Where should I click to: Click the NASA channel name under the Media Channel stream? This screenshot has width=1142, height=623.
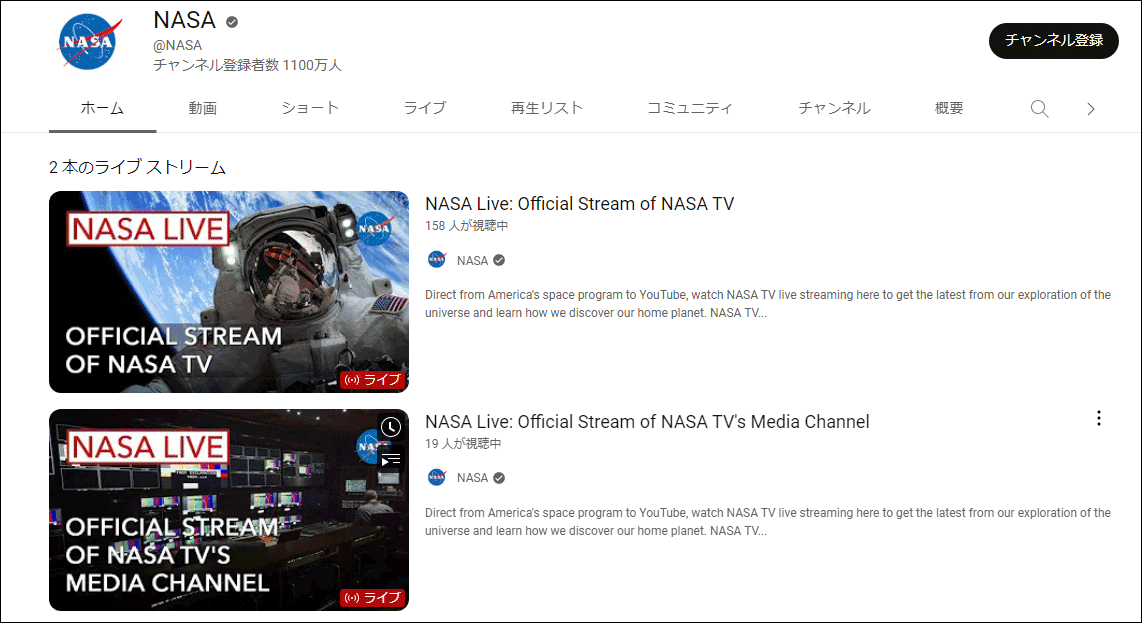pyautogui.click(x=472, y=478)
